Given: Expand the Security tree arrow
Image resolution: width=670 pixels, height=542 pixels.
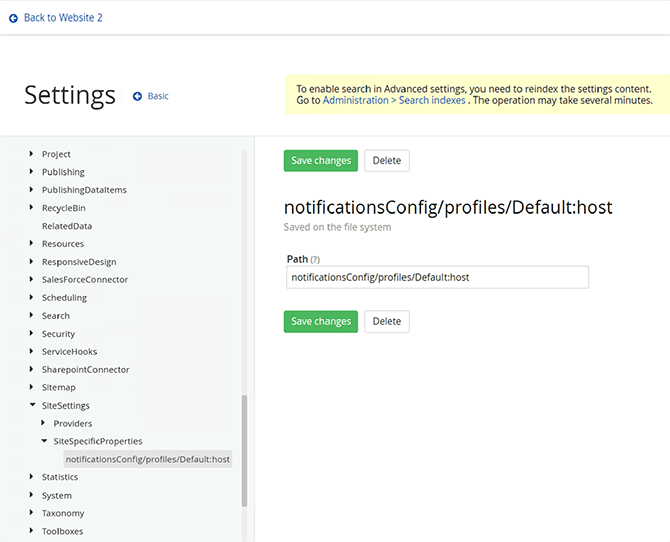Looking at the screenshot, I should coord(32,334).
